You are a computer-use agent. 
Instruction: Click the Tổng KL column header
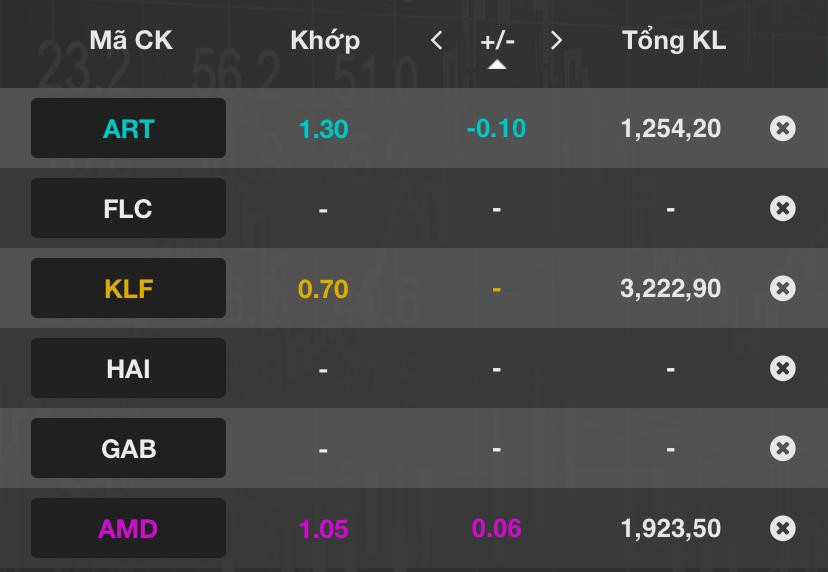coord(674,40)
